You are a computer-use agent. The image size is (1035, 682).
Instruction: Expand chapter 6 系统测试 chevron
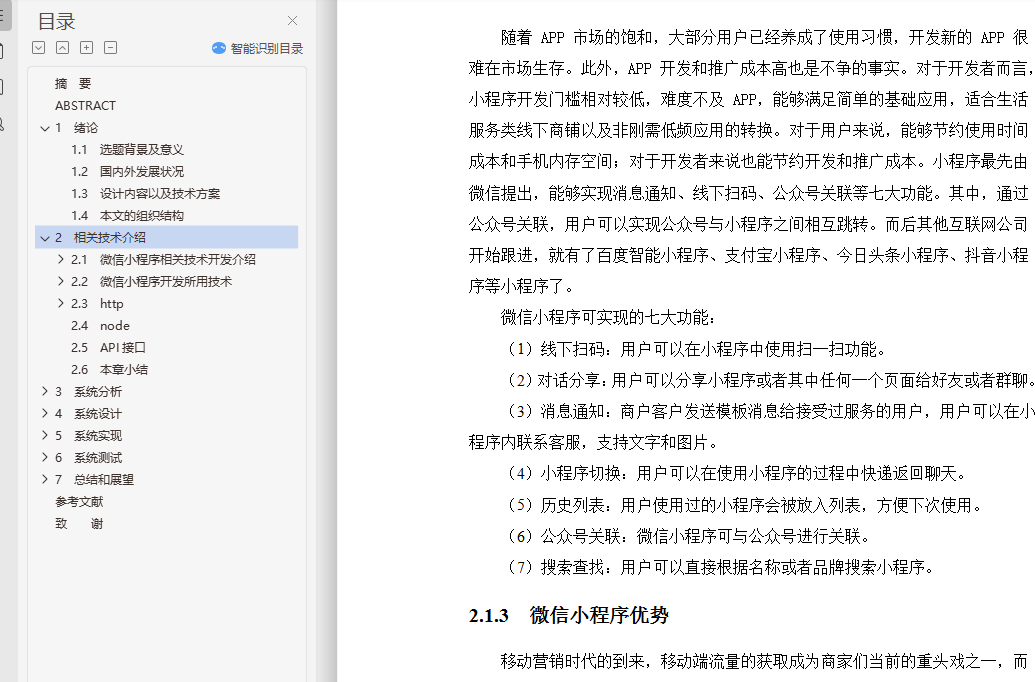45,457
